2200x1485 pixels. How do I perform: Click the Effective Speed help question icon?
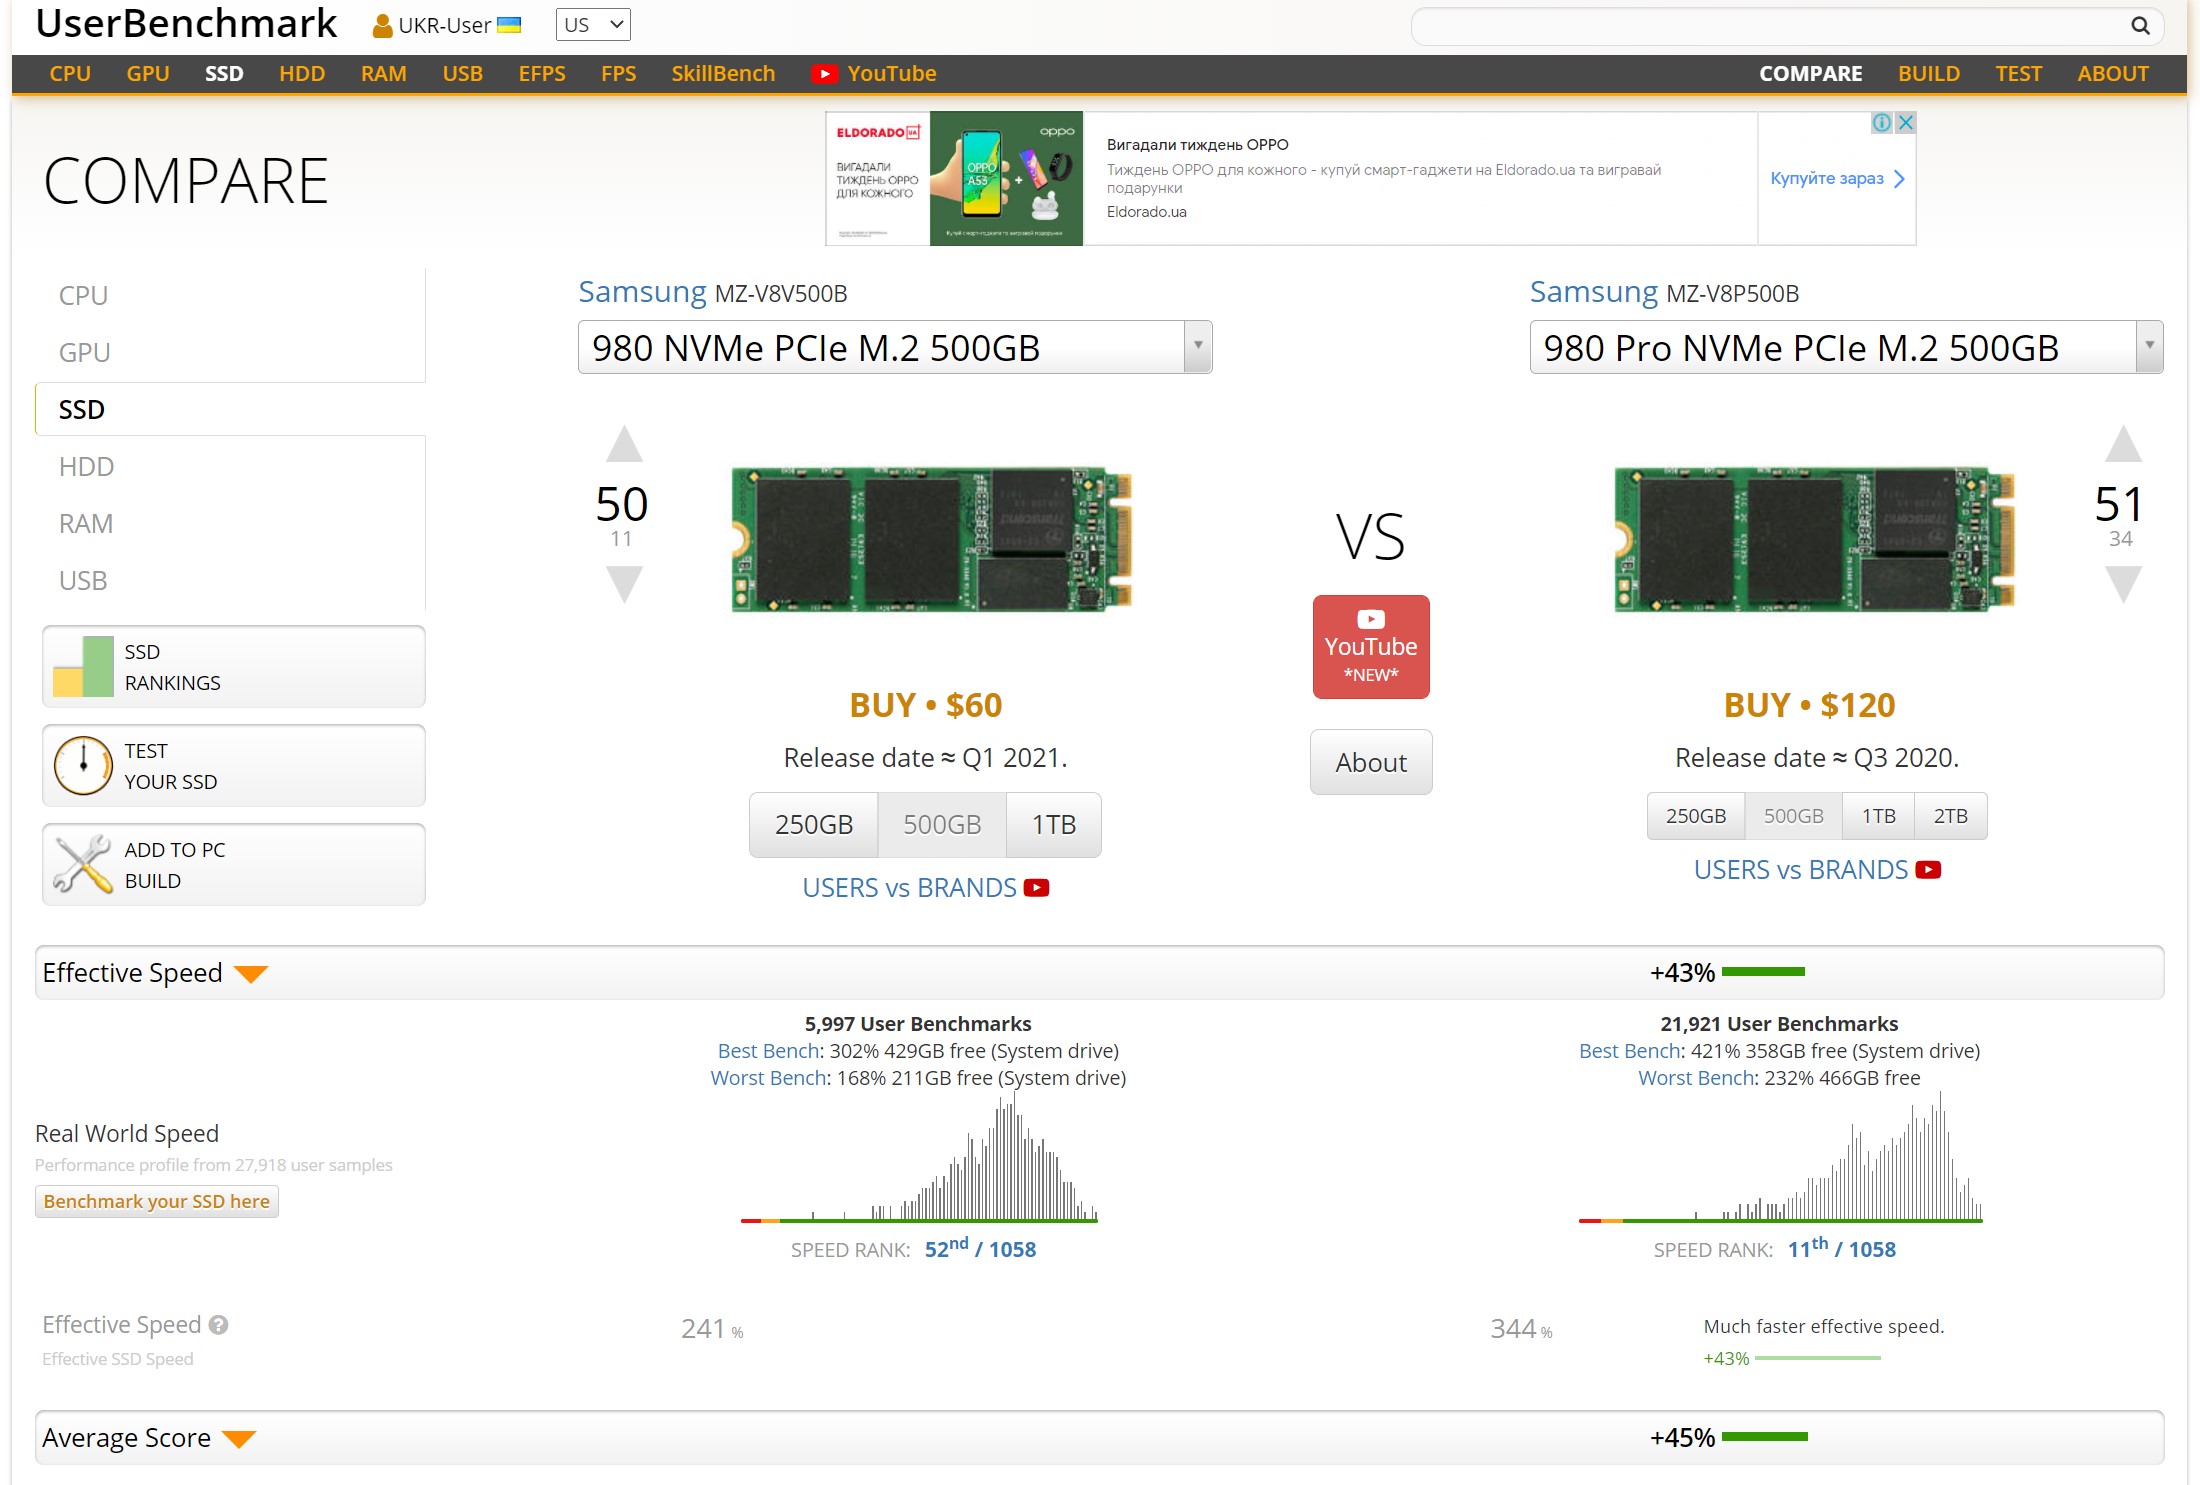[x=218, y=1325]
